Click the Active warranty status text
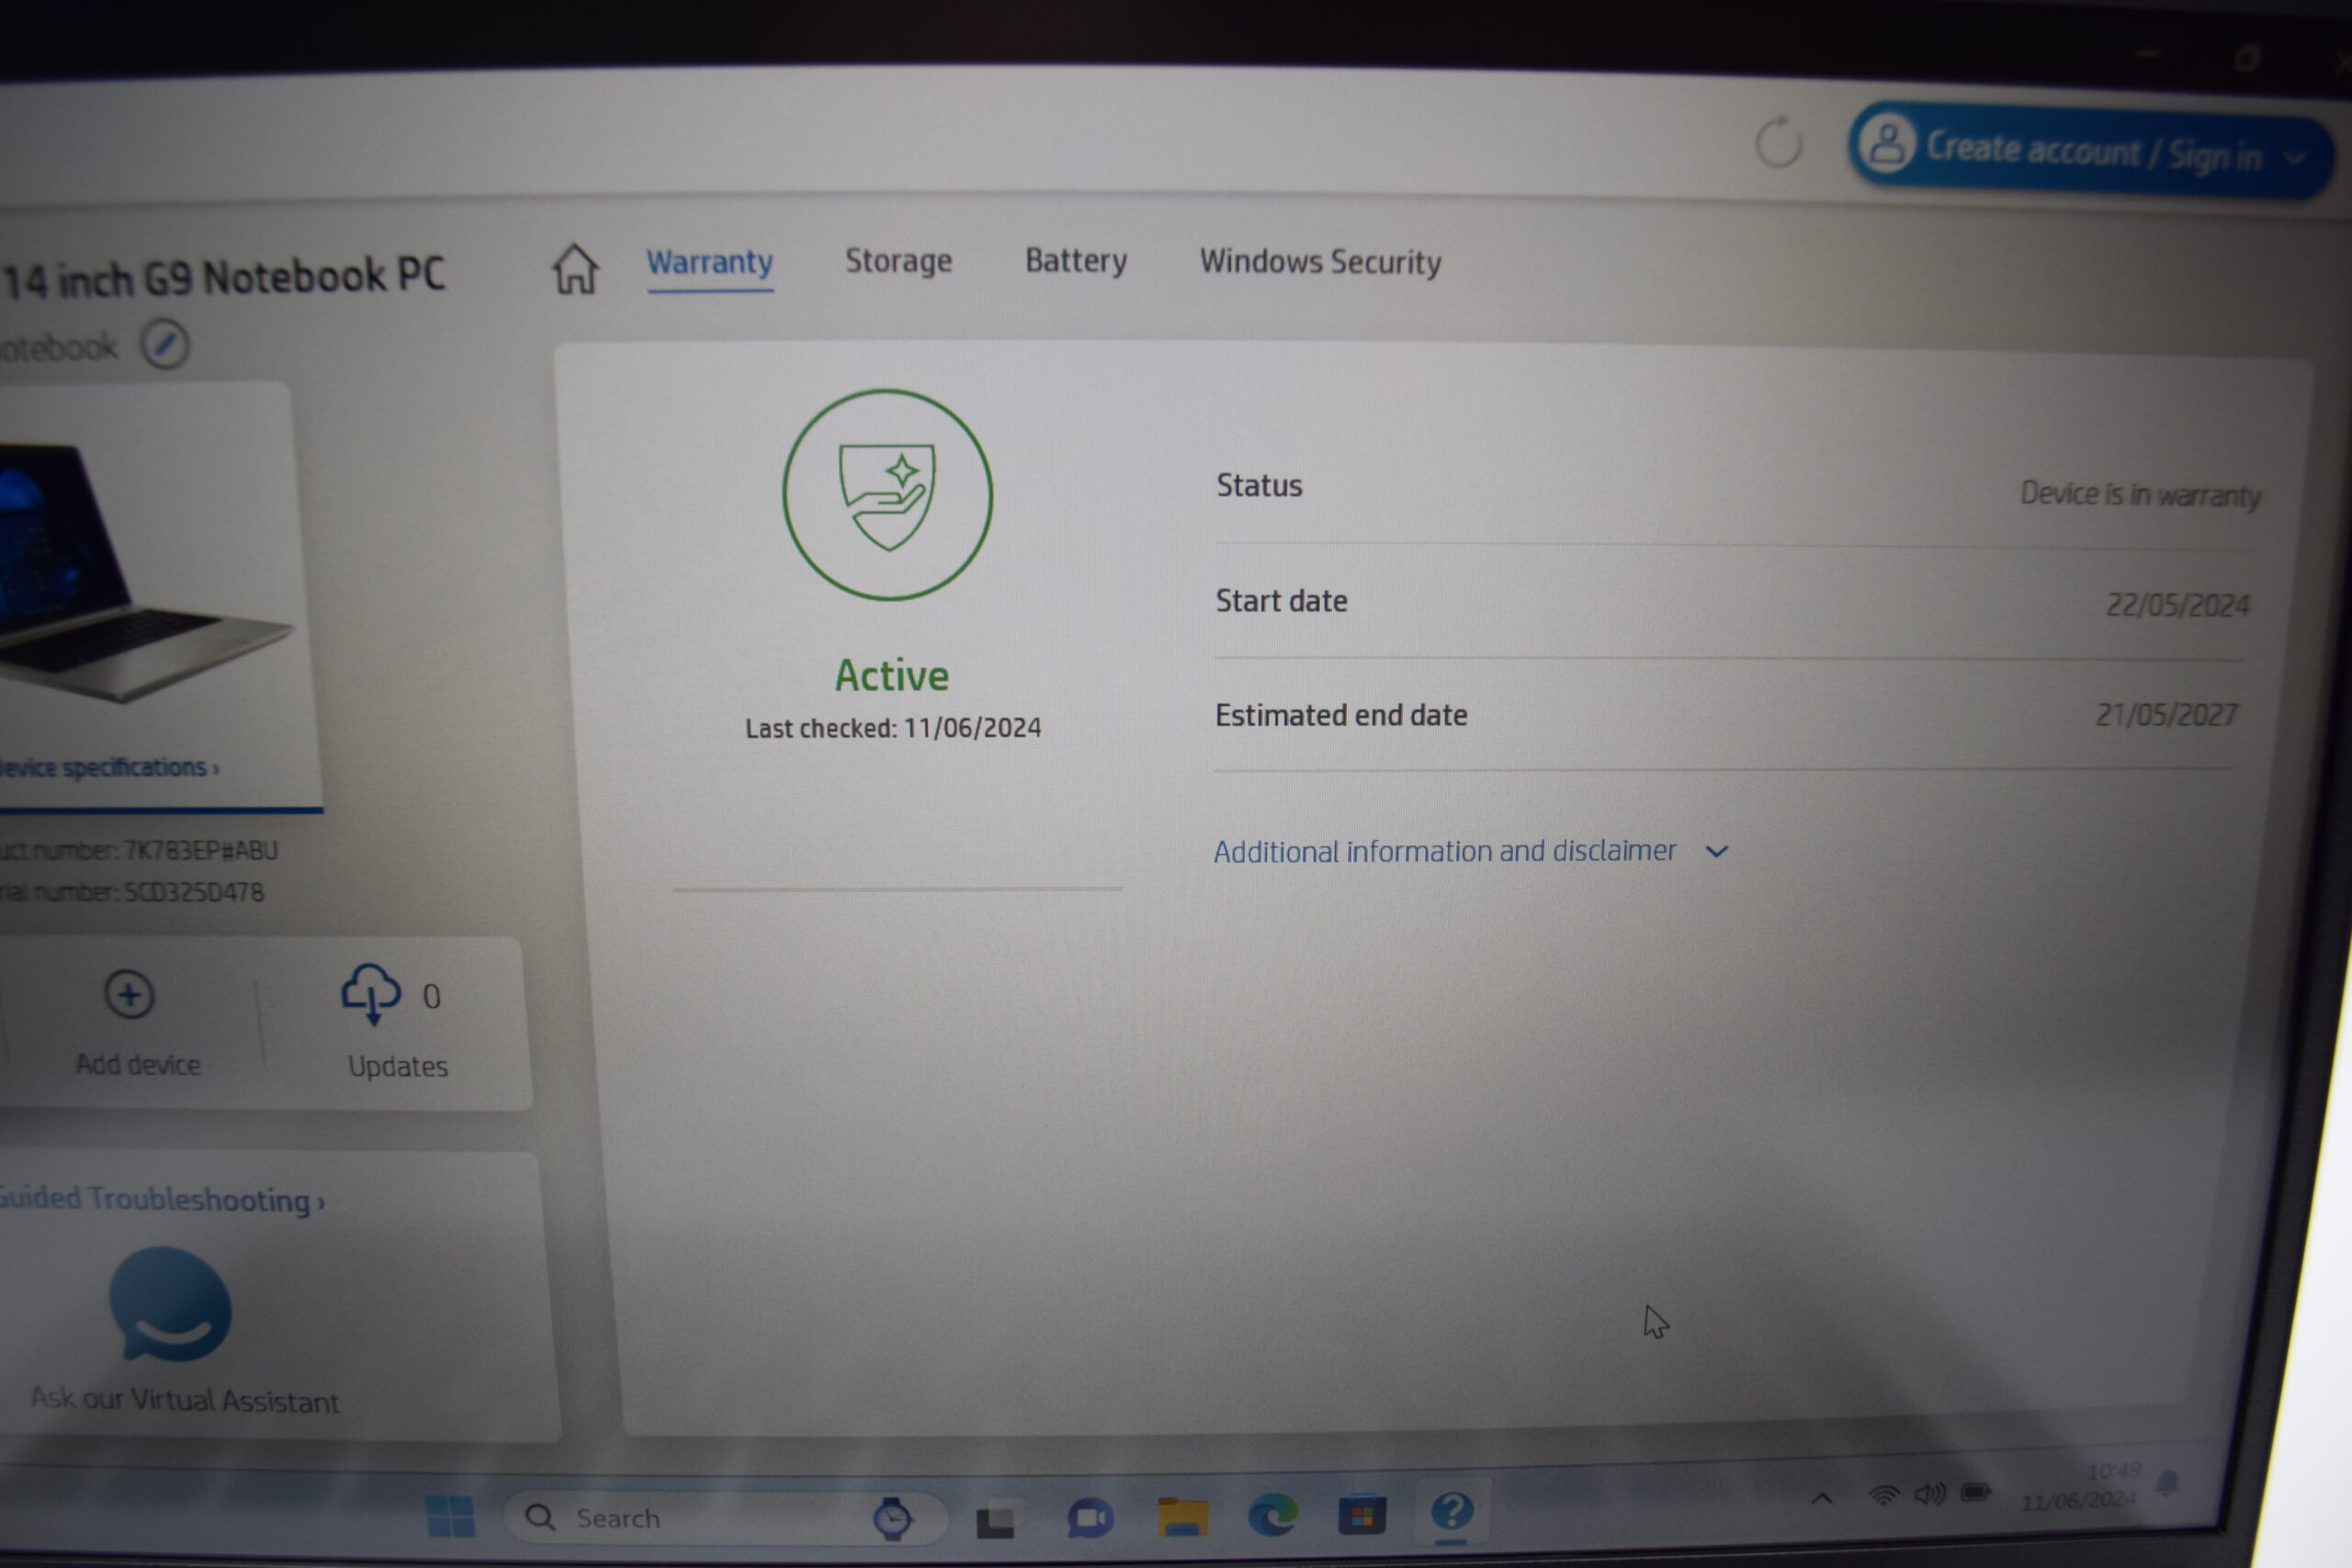The image size is (2352, 1568). tap(891, 676)
